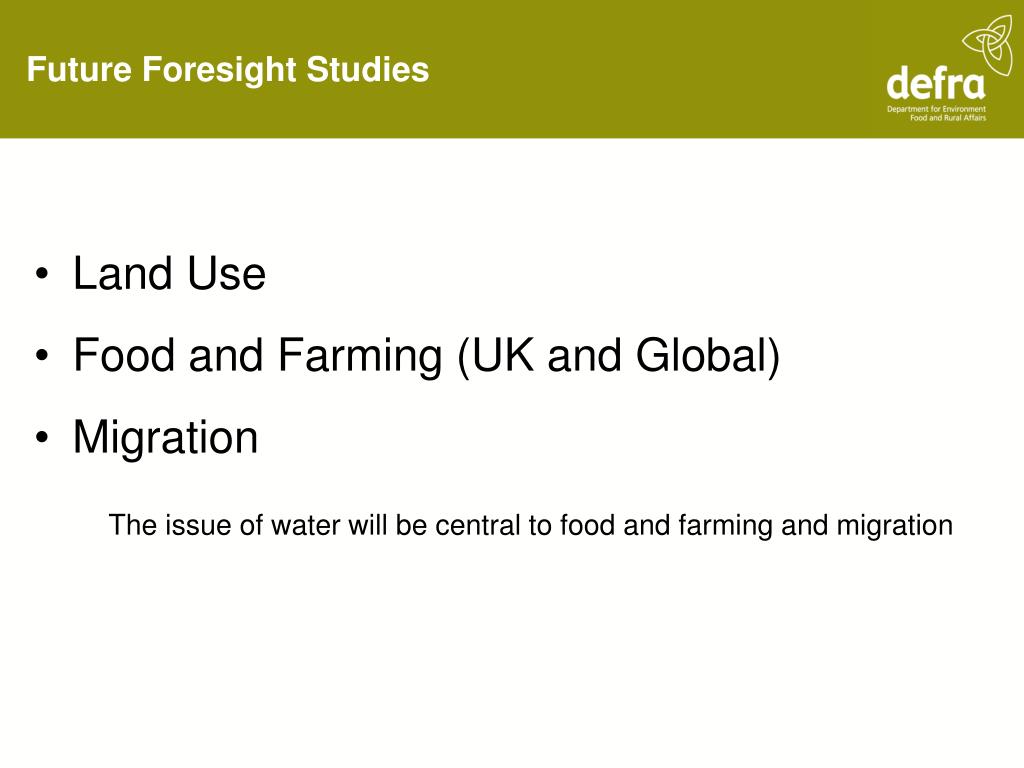
Task: Click the final word migration in the sentence
Action: pos(895,527)
